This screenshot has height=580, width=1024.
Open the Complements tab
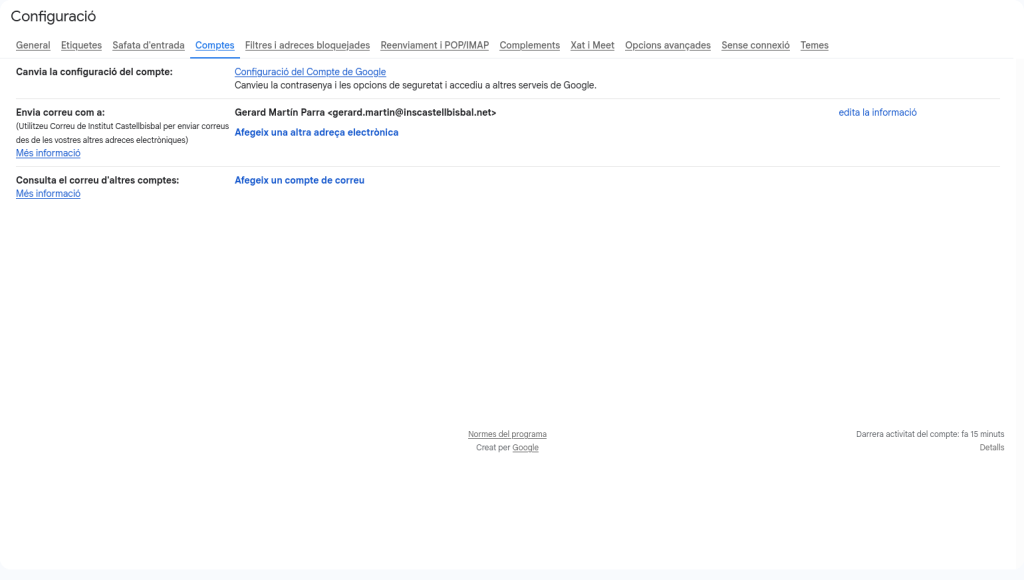click(x=529, y=45)
